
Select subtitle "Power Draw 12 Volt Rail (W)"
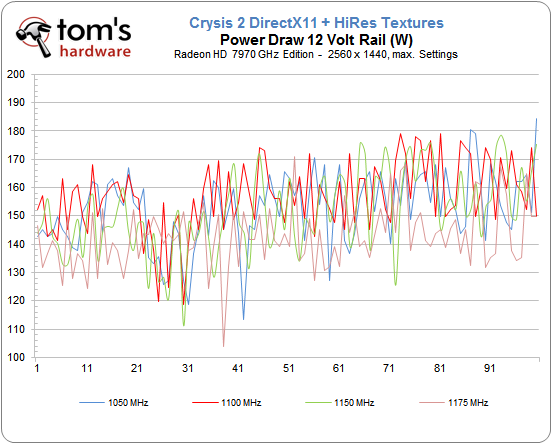(x=316, y=40)
